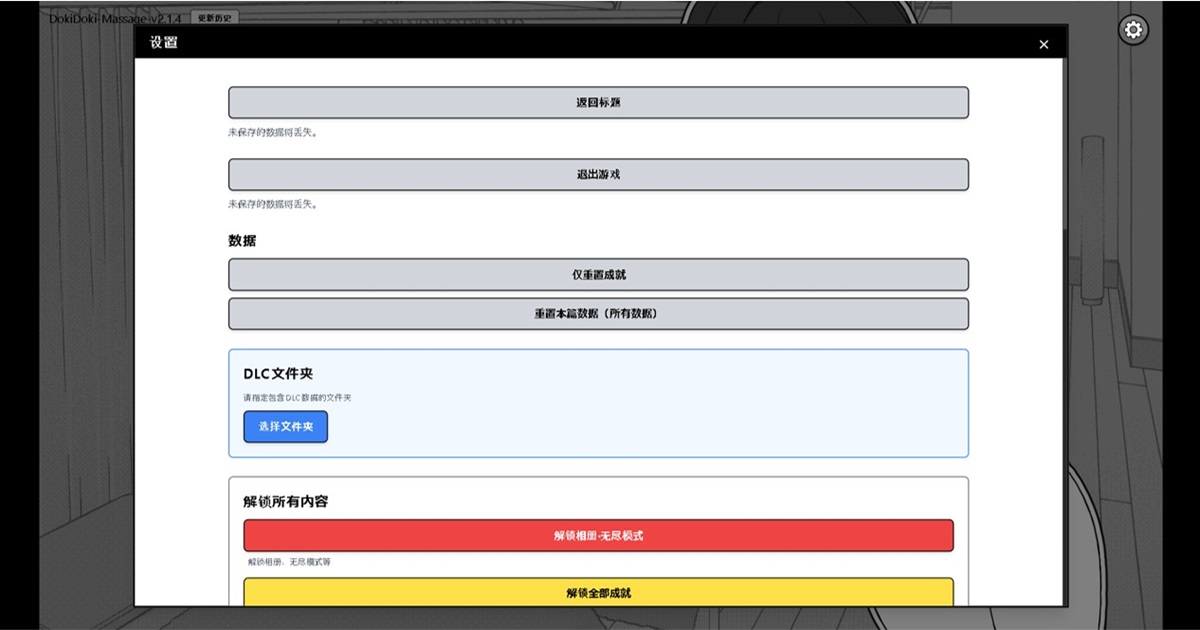Click the 退出游戏 button
This screenshot has height=630, width=1200.
point(598,174)
